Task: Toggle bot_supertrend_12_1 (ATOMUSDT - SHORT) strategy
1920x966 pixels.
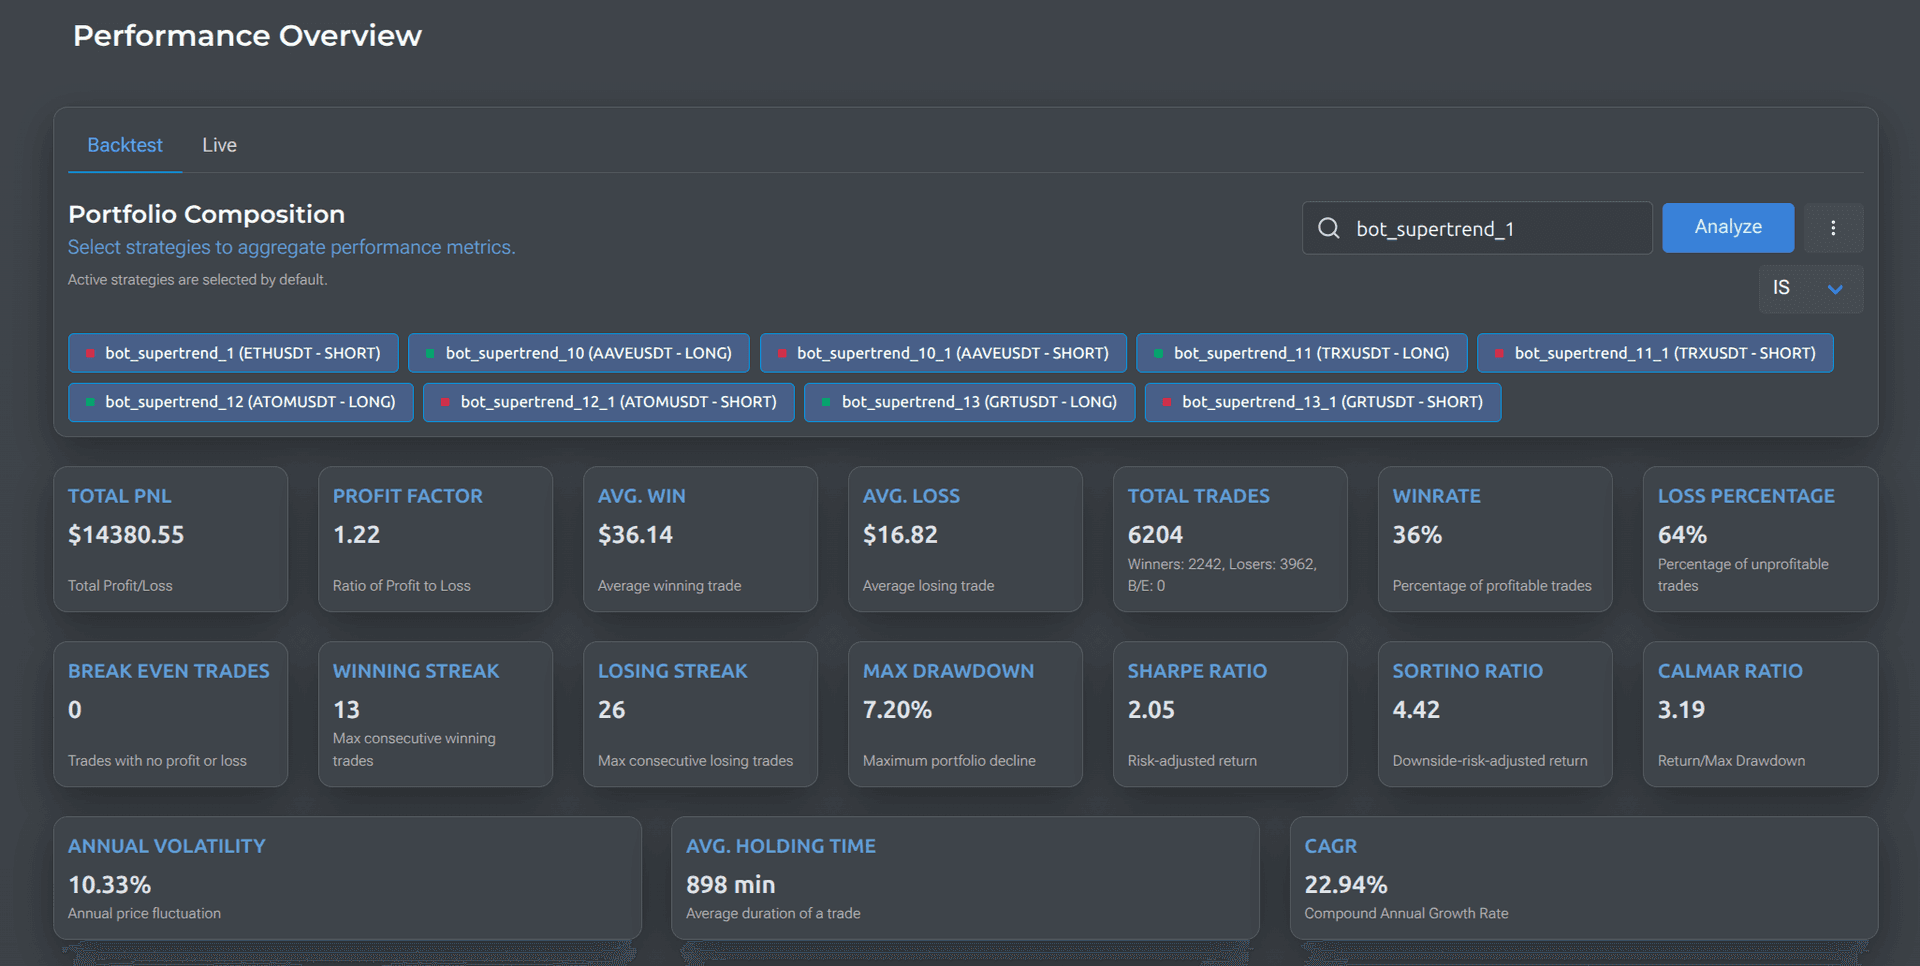Action: (x=608, y=402)
